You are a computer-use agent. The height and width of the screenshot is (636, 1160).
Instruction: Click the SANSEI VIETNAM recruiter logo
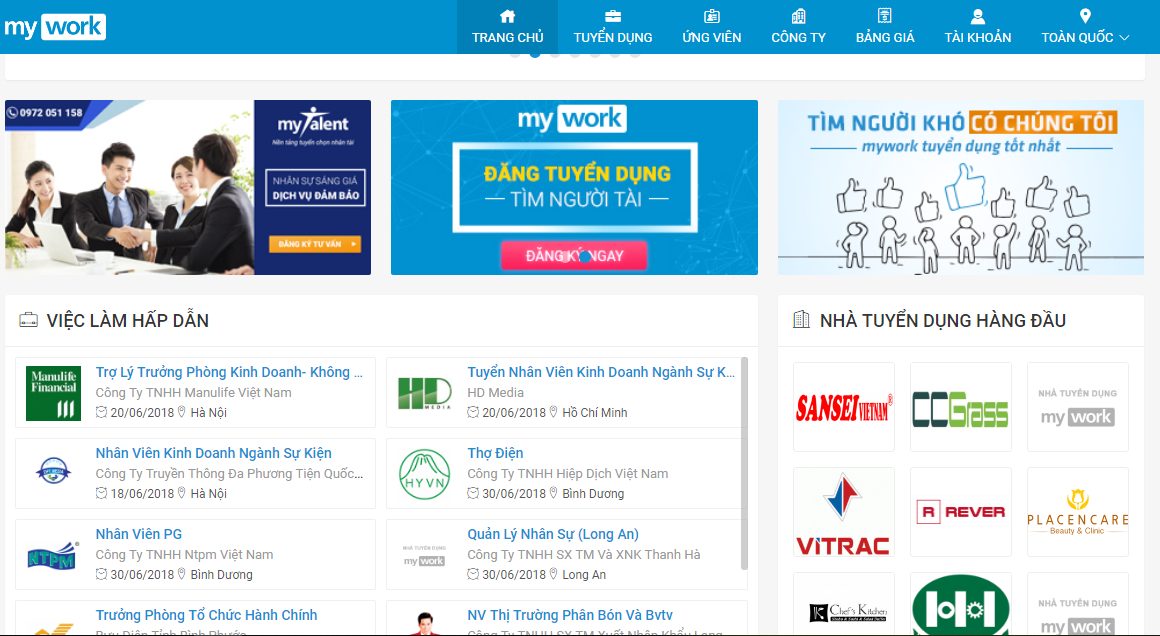click(843, 407)
